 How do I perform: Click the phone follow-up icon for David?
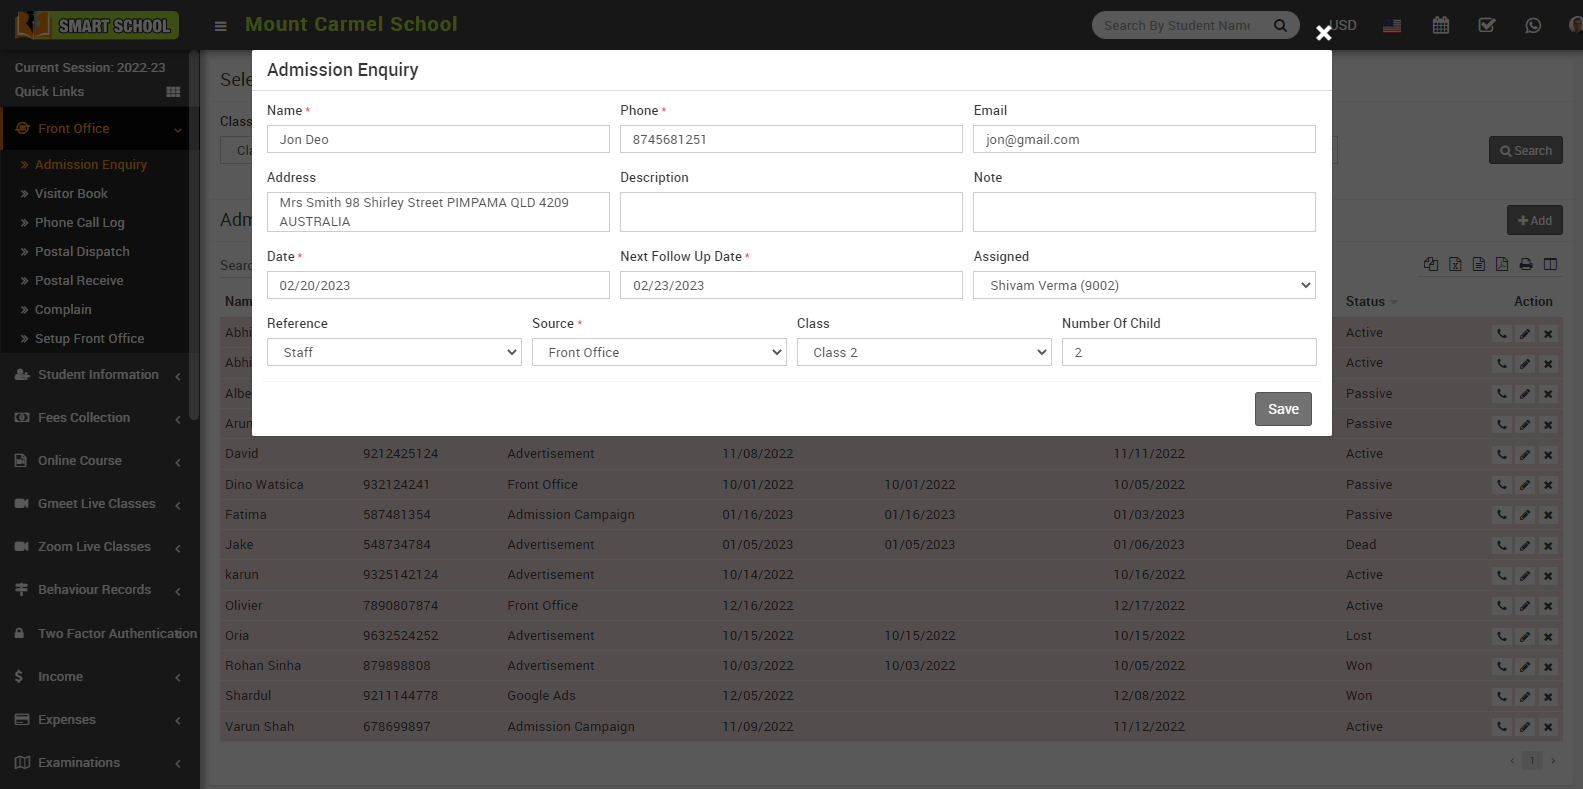coord(1502,455)
